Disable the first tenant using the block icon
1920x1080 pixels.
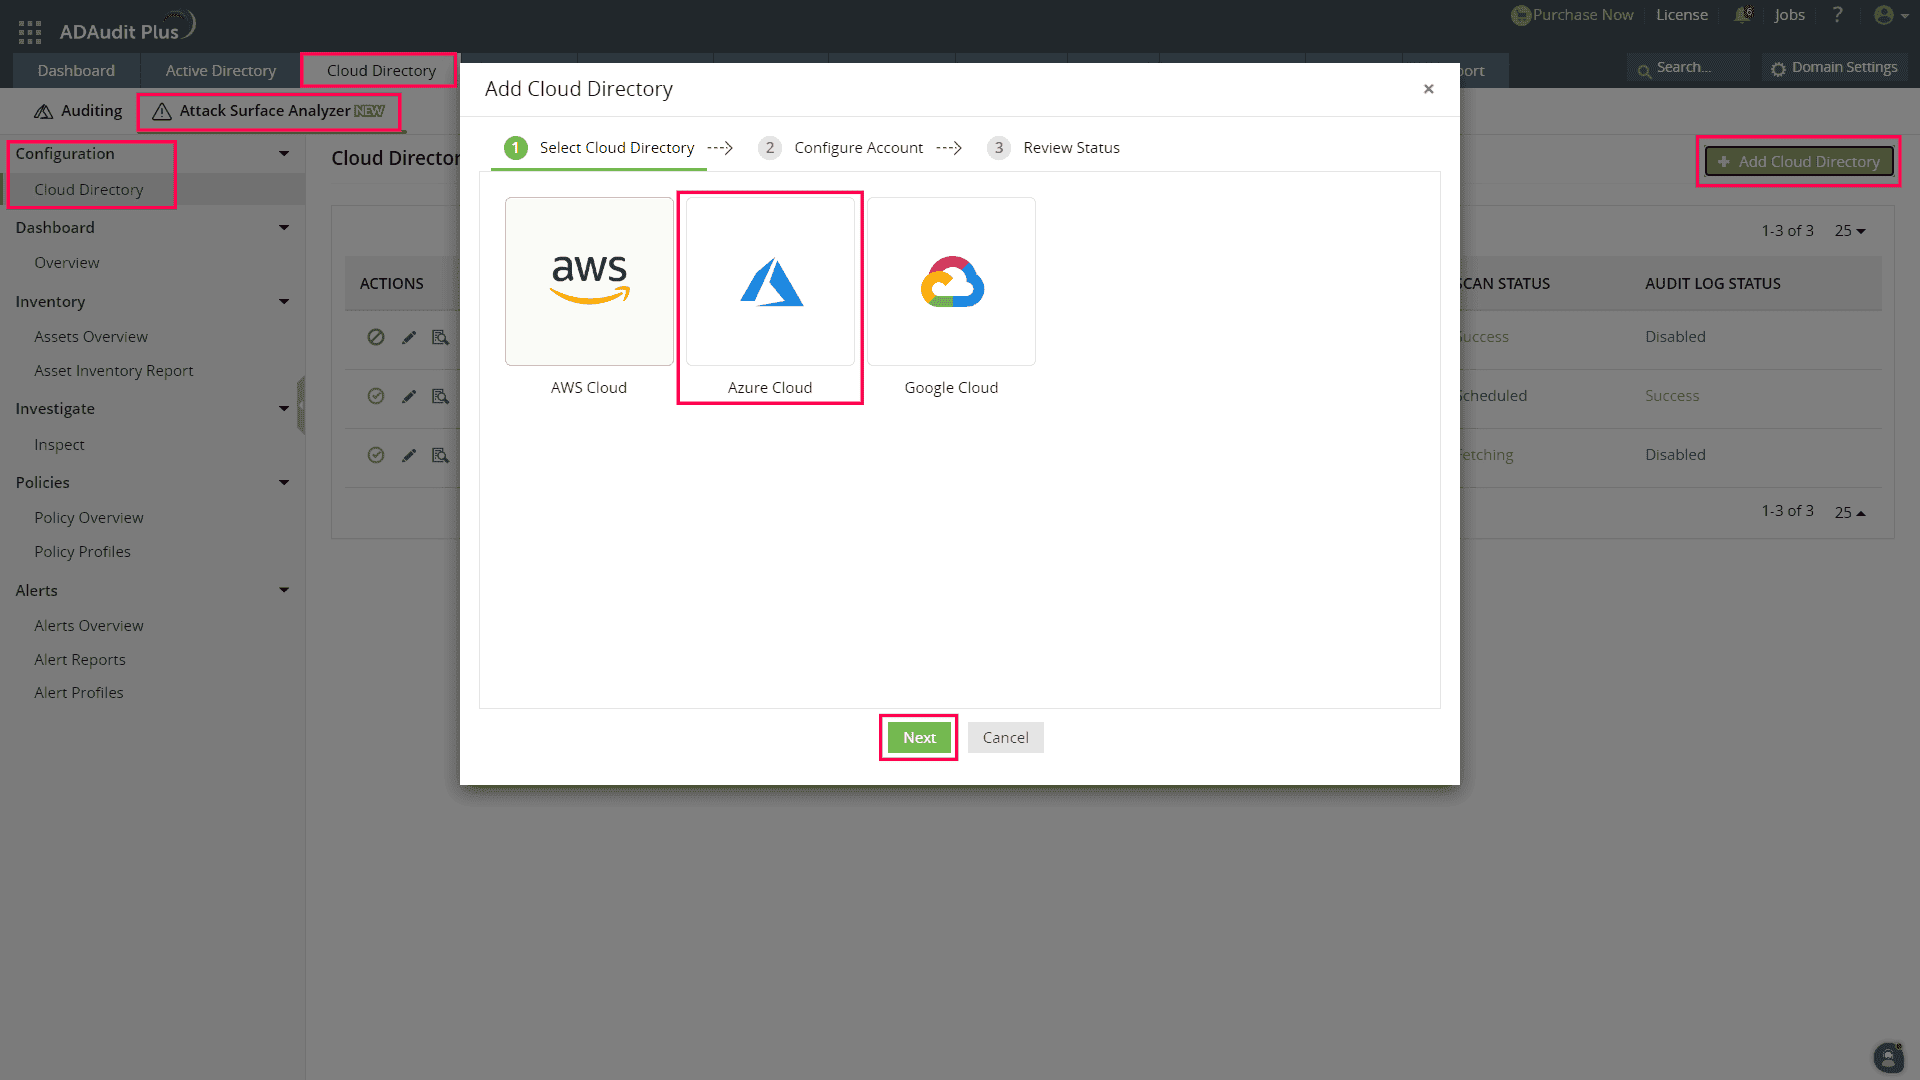(376, 337)
